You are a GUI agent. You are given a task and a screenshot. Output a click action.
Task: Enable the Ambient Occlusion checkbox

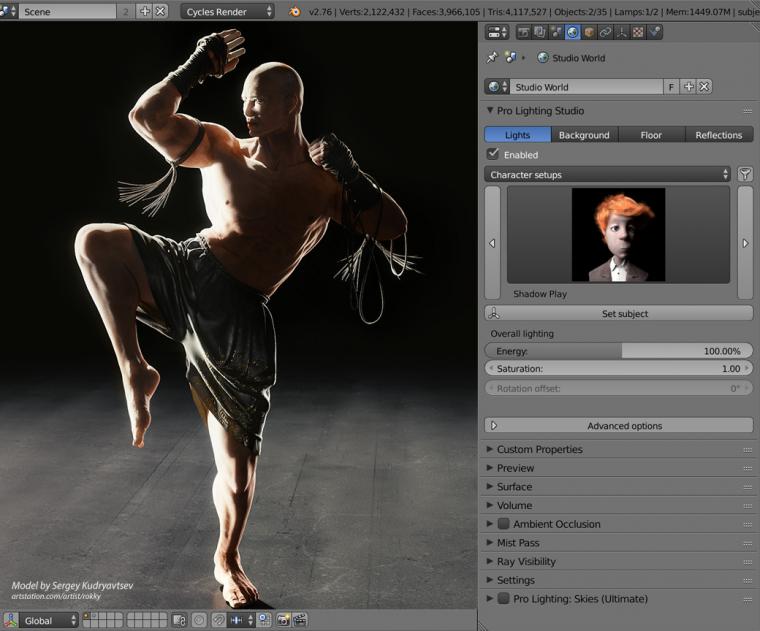click(x=504, y=524)
